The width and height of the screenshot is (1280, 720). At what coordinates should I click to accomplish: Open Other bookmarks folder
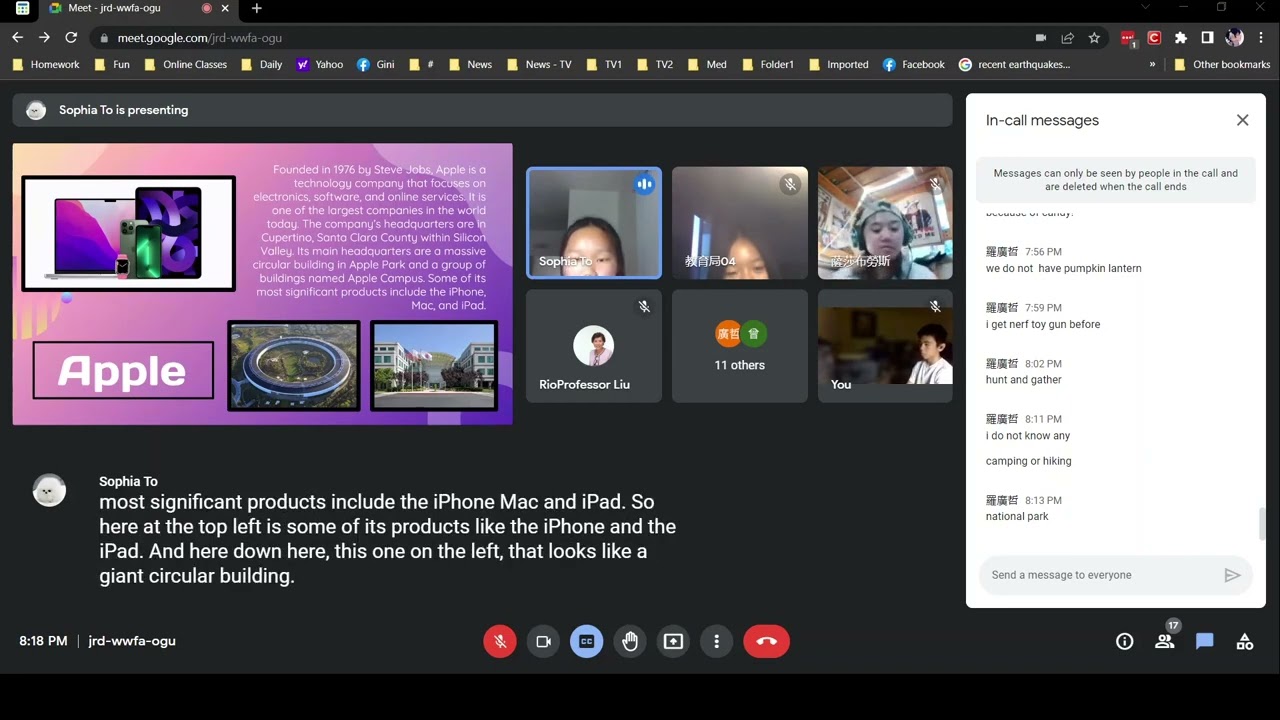pyautogui.click(x=1222, y=64)
